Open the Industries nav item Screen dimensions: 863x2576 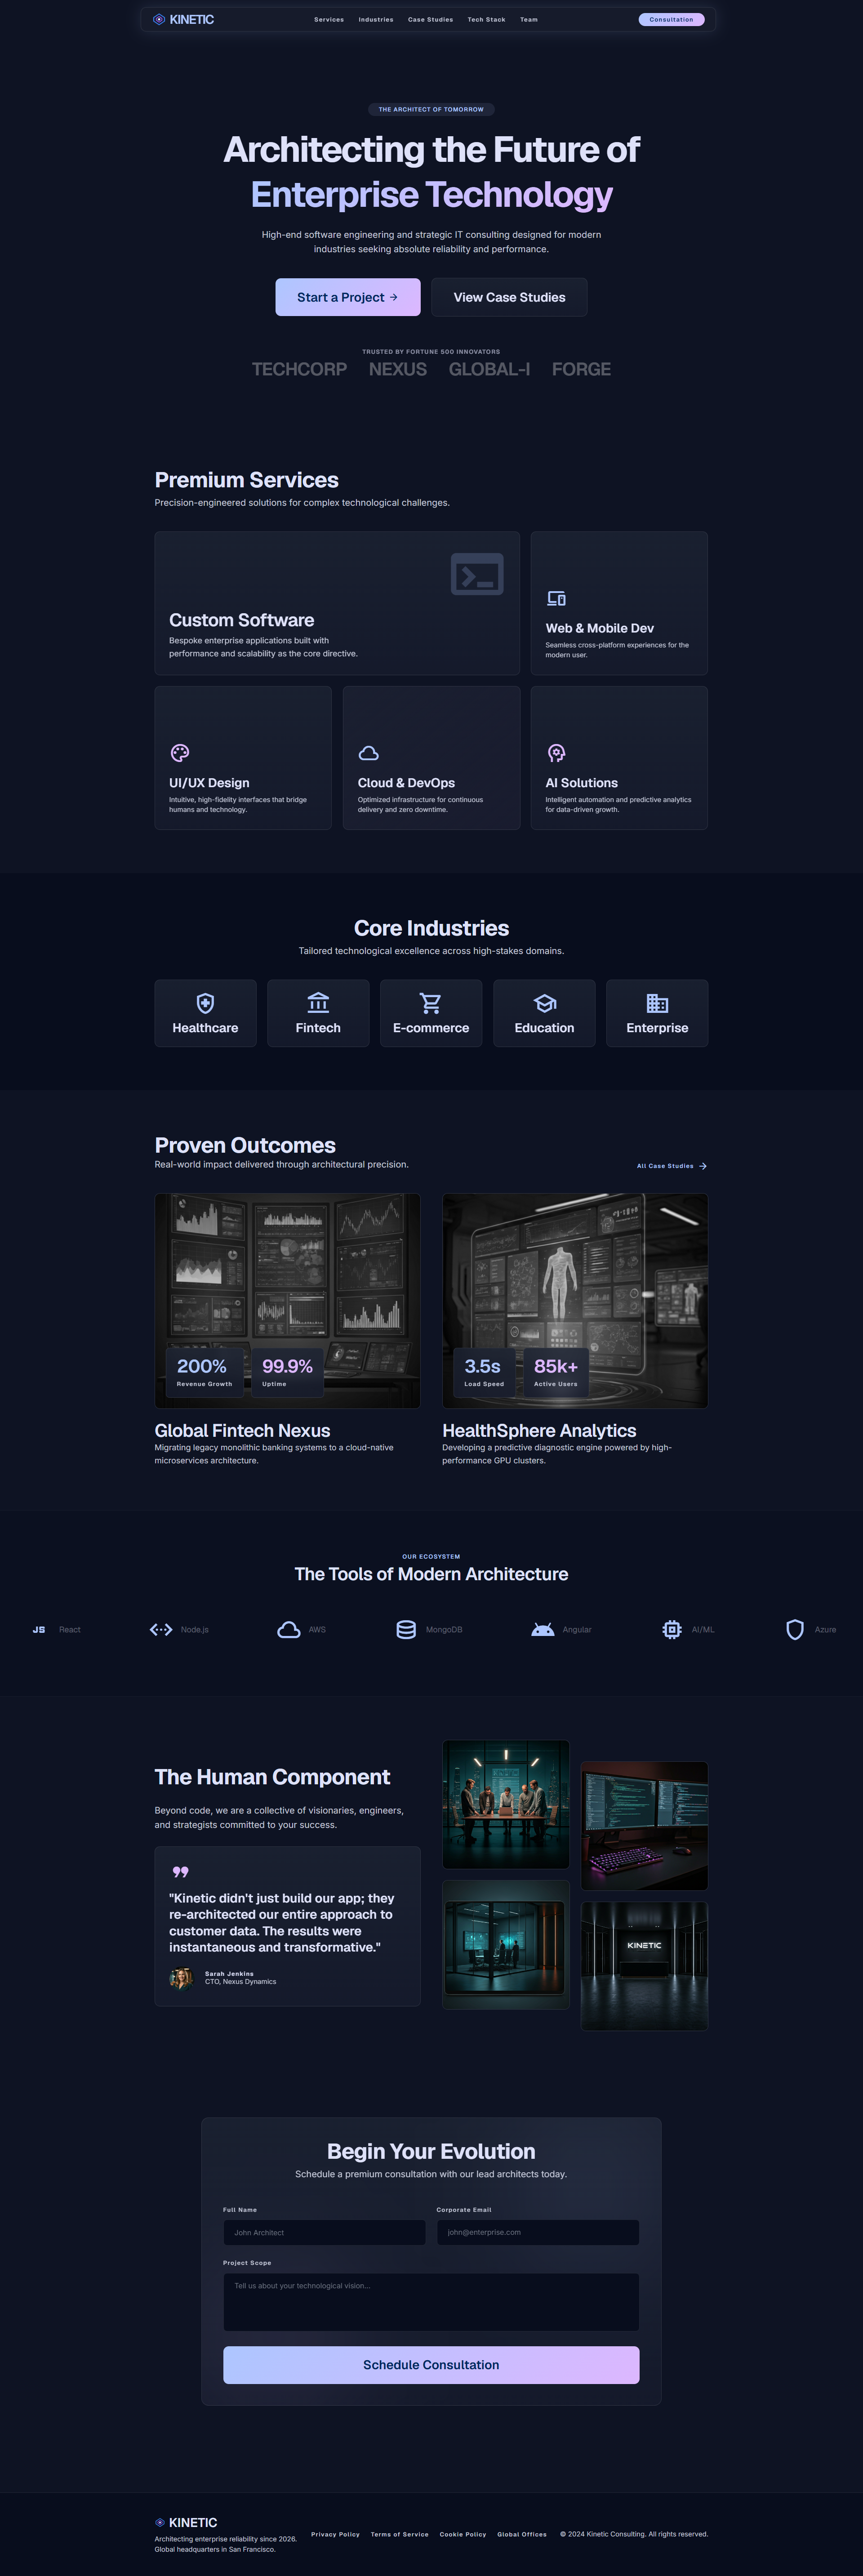coord(376,19)
